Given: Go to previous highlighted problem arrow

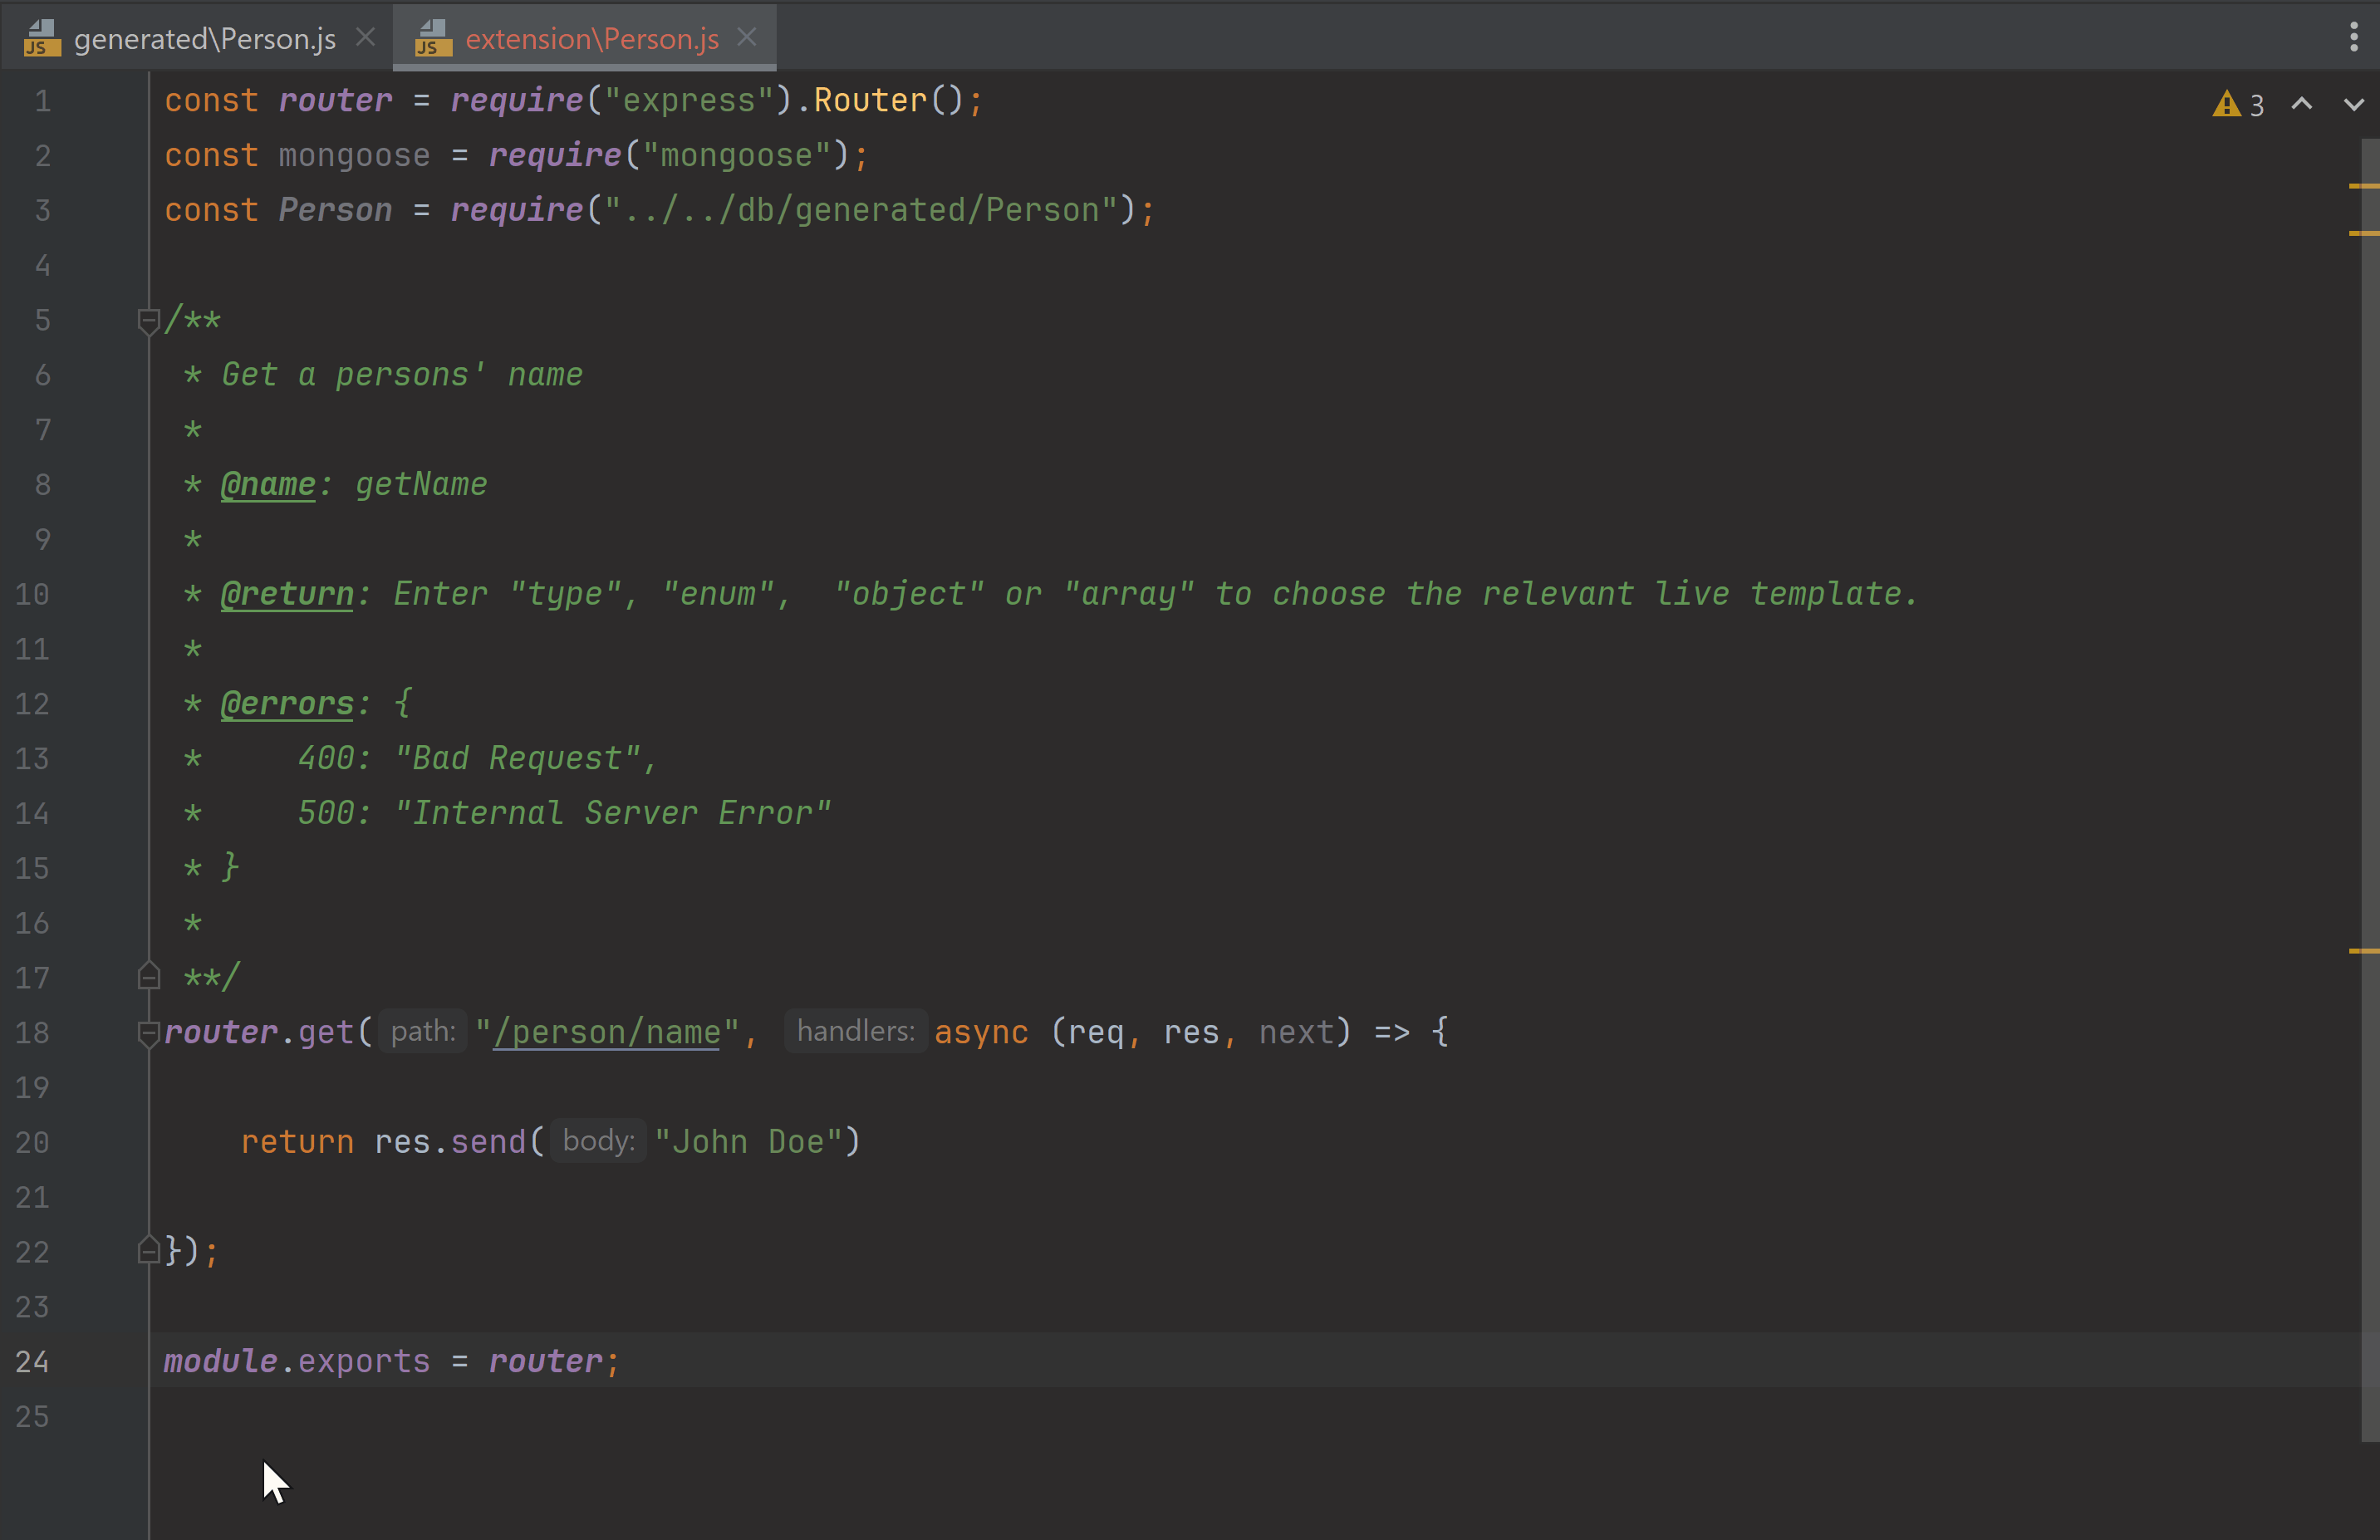Looking at the screenshot, I should click(2302, 104).
